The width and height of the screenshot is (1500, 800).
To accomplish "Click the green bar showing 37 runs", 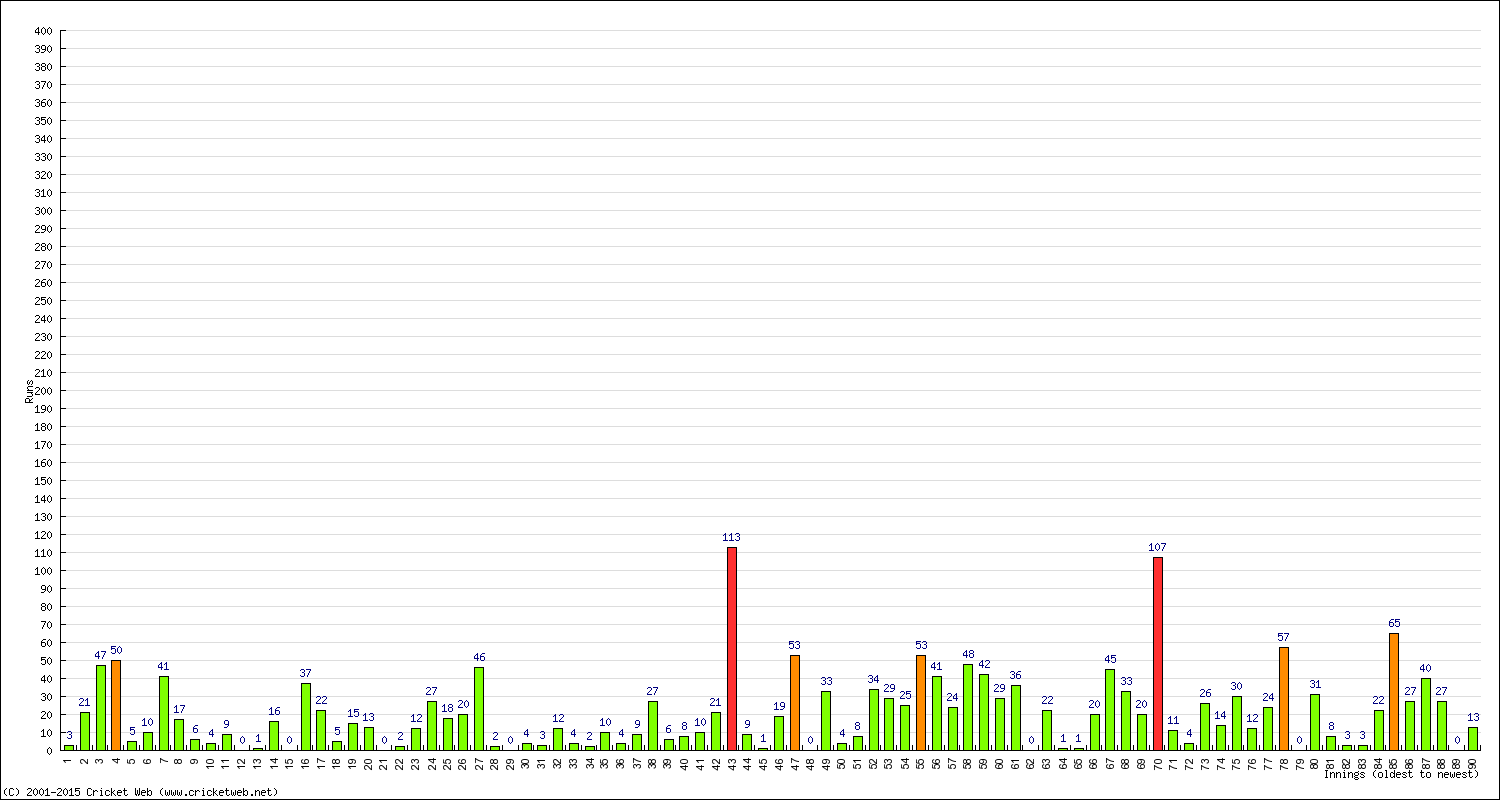I will point(306,717).
